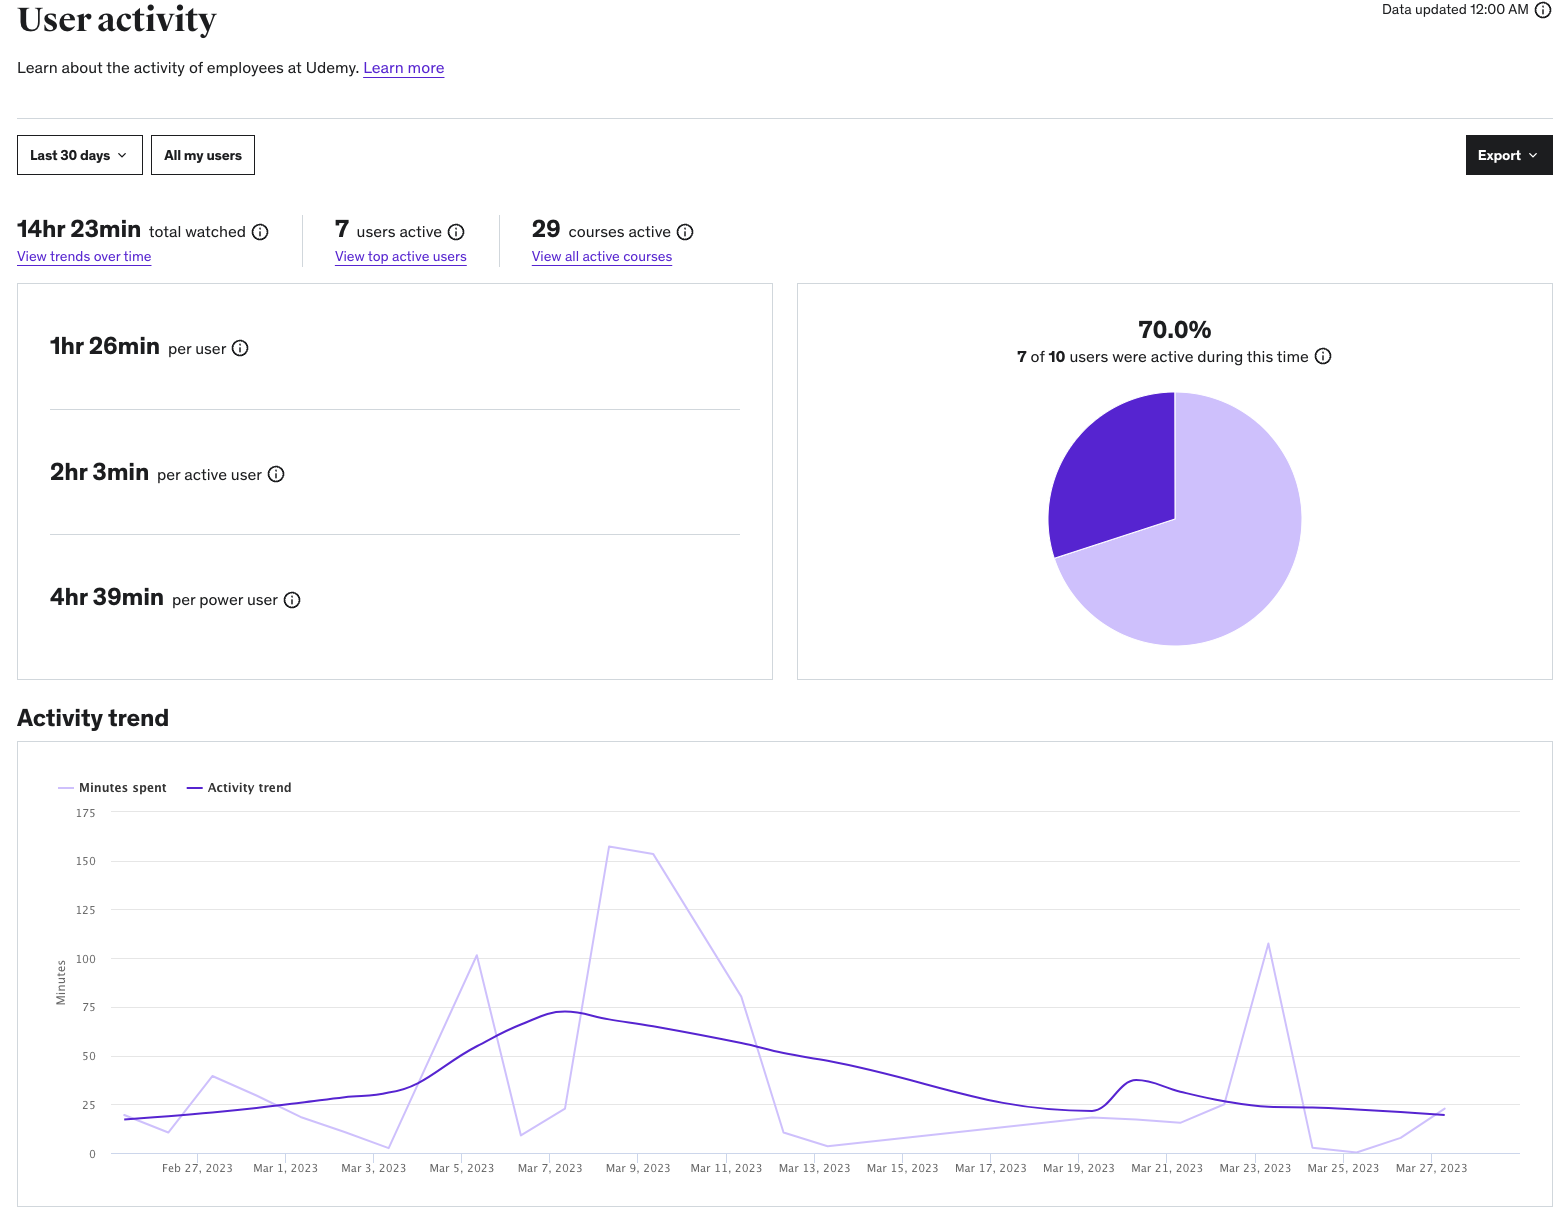Open View trends over time link

coord(84,257)
